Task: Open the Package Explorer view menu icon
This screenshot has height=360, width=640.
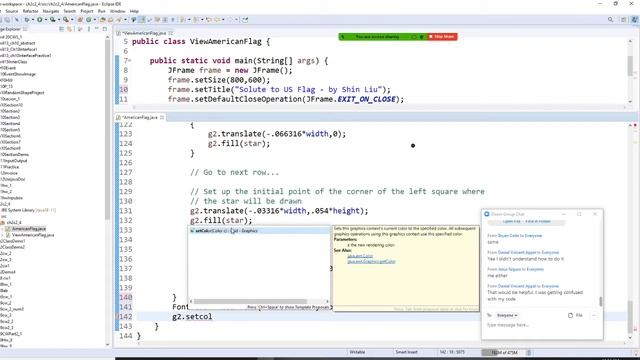Action: [89, 29]
